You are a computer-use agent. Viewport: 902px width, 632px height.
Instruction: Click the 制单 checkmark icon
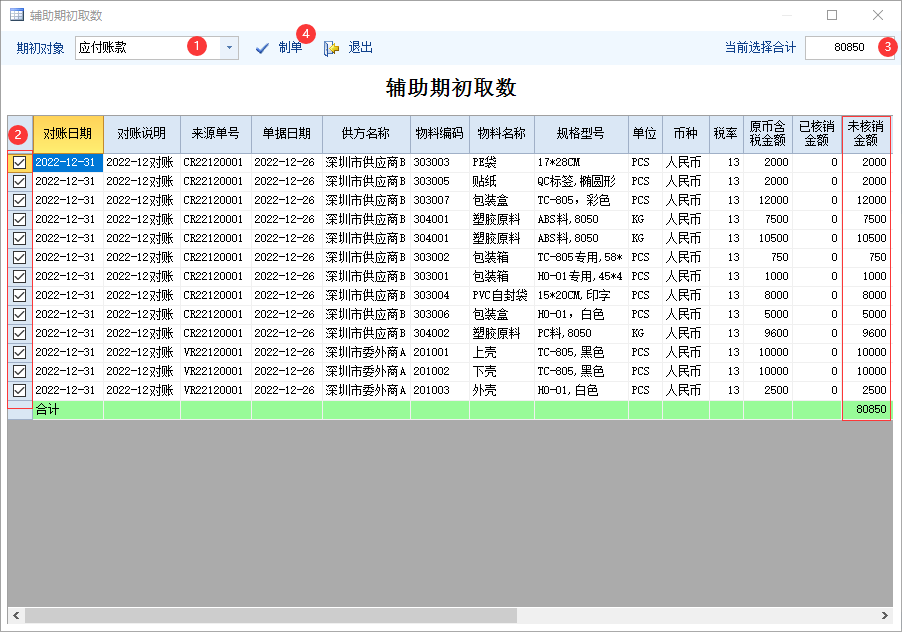pos(262,48)
